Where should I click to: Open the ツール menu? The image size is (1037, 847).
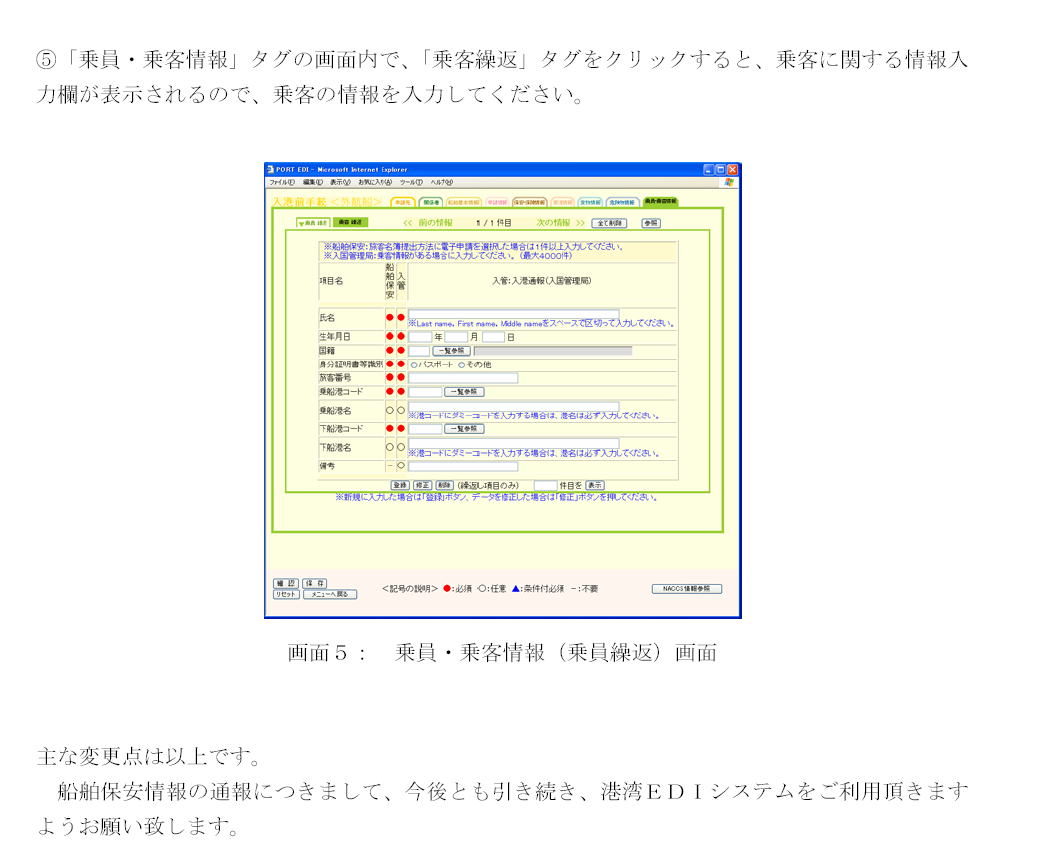point(411,182)
